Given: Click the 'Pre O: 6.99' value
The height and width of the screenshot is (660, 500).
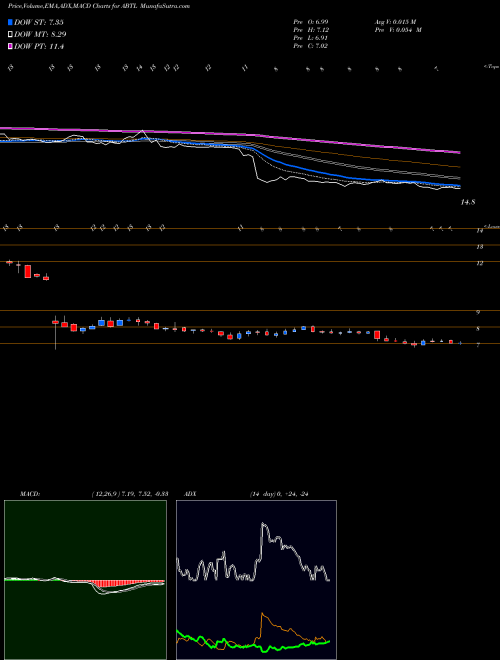Looking at the screenshot, I should [x=311, y=21].
